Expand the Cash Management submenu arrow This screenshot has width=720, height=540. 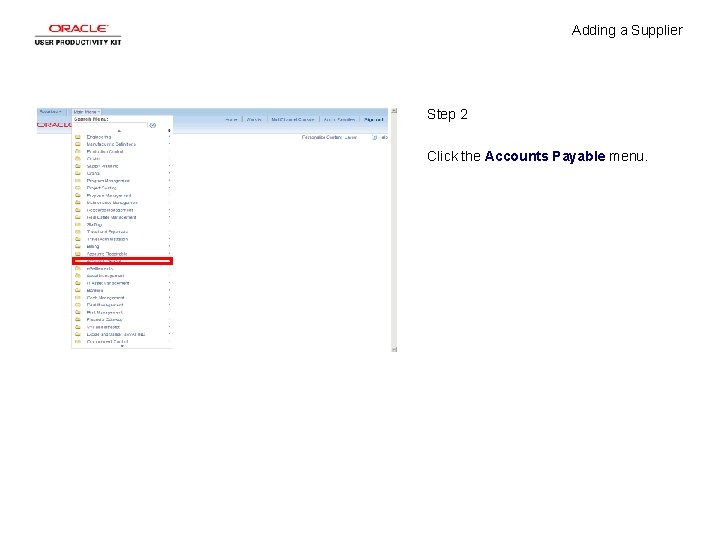(169, 298)
